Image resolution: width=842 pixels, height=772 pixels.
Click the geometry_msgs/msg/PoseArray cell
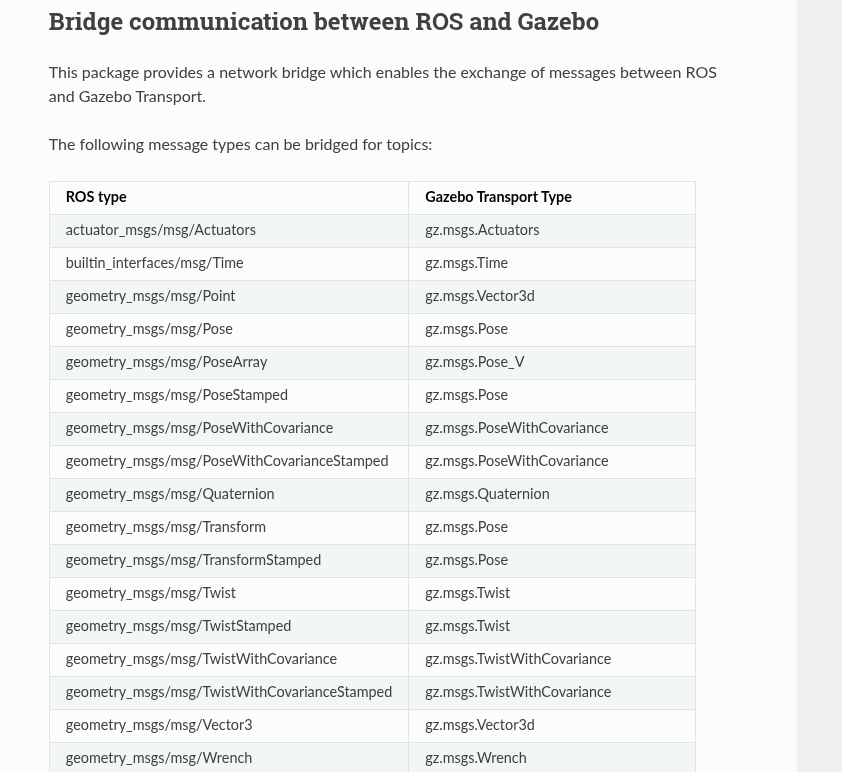pyautogui.click(x=166, y=362)
